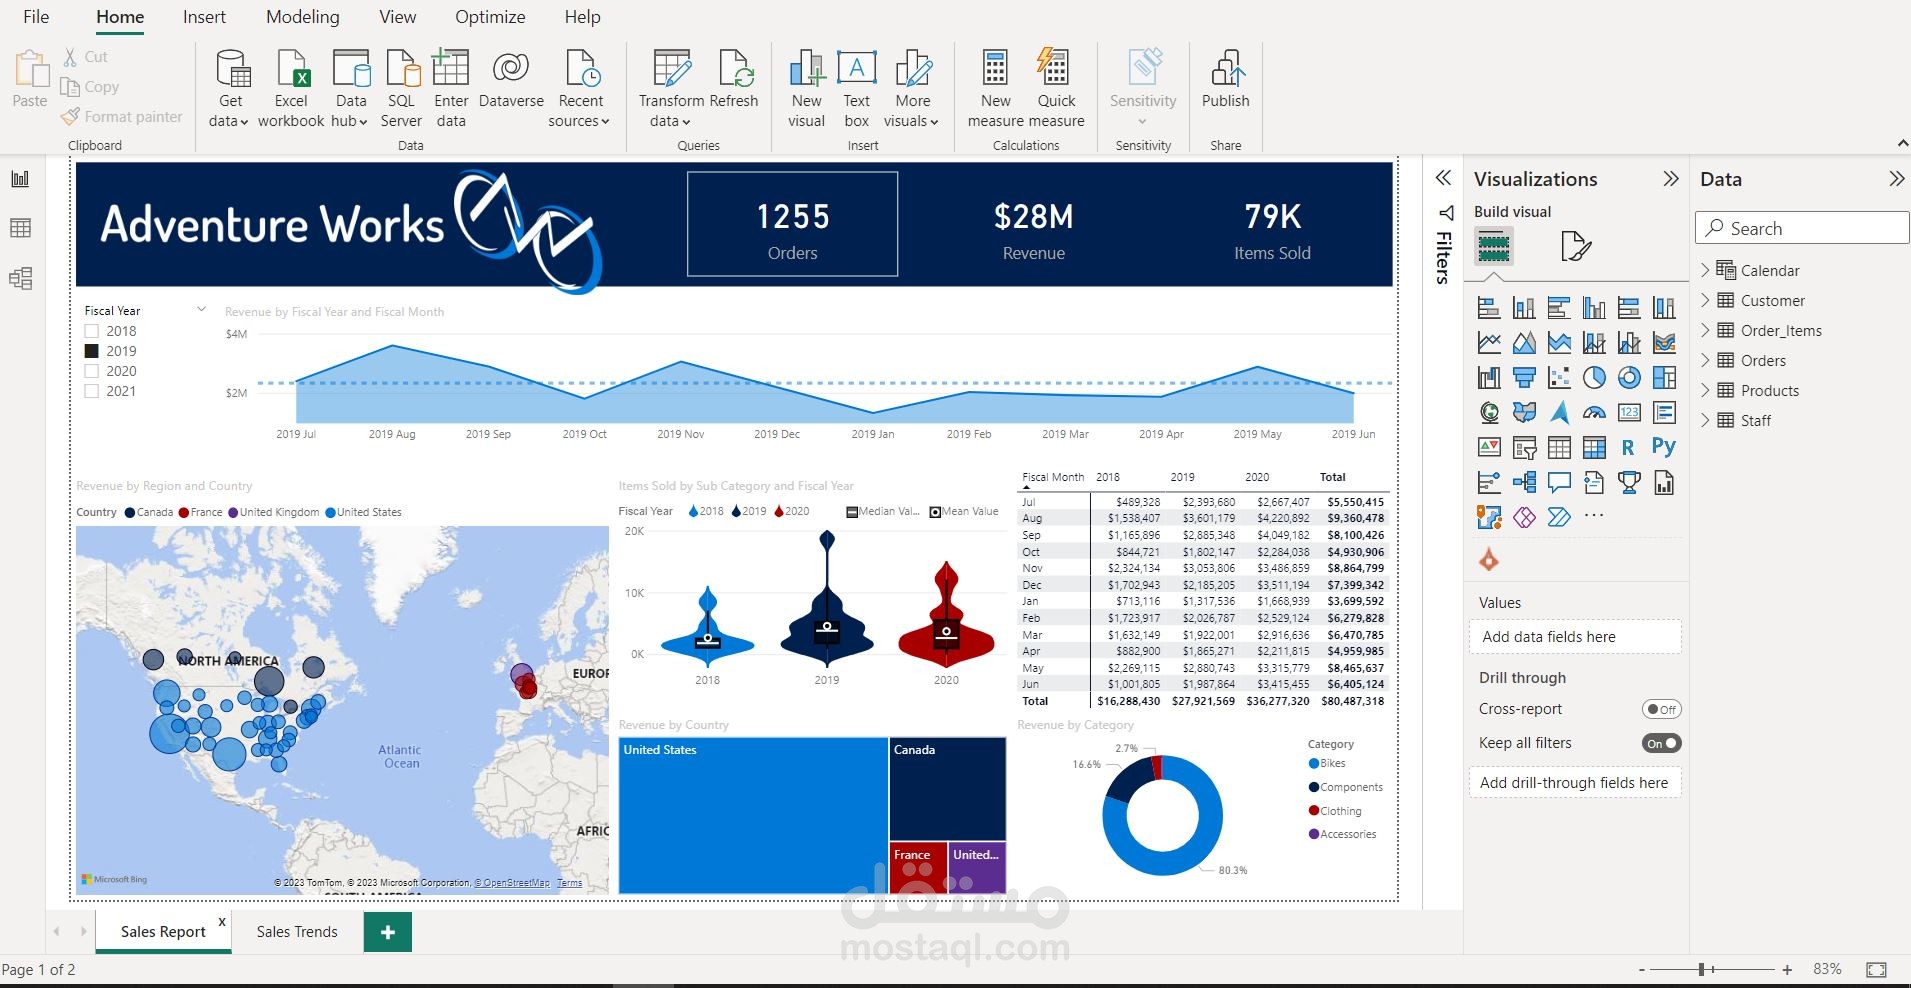Check the 2020 Fiscal Year box
The height and width of the screenshot is (988, 1911).
click(x=92, y=371)
